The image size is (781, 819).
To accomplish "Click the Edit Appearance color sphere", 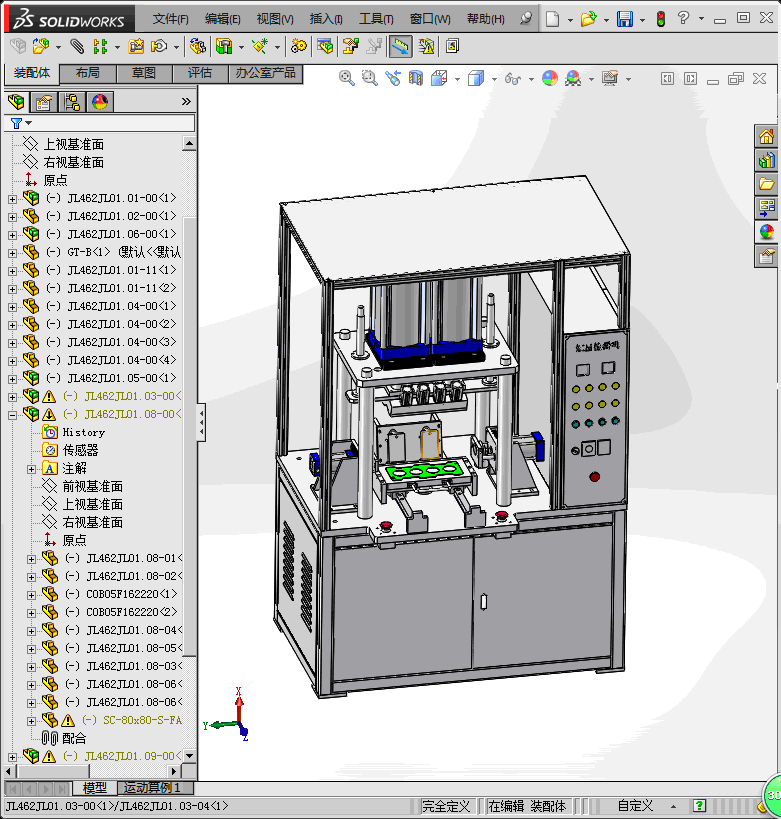I will tap(550, 78).
